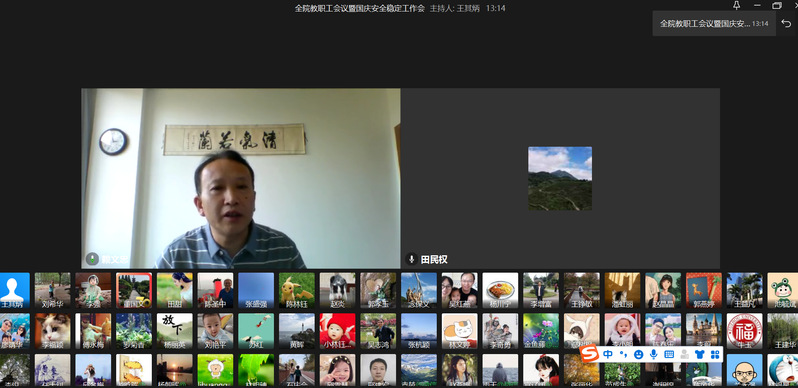Open Sogou soft keyboard icon
The height and width of the screenshot is (388, 798).
pos(669,354)
